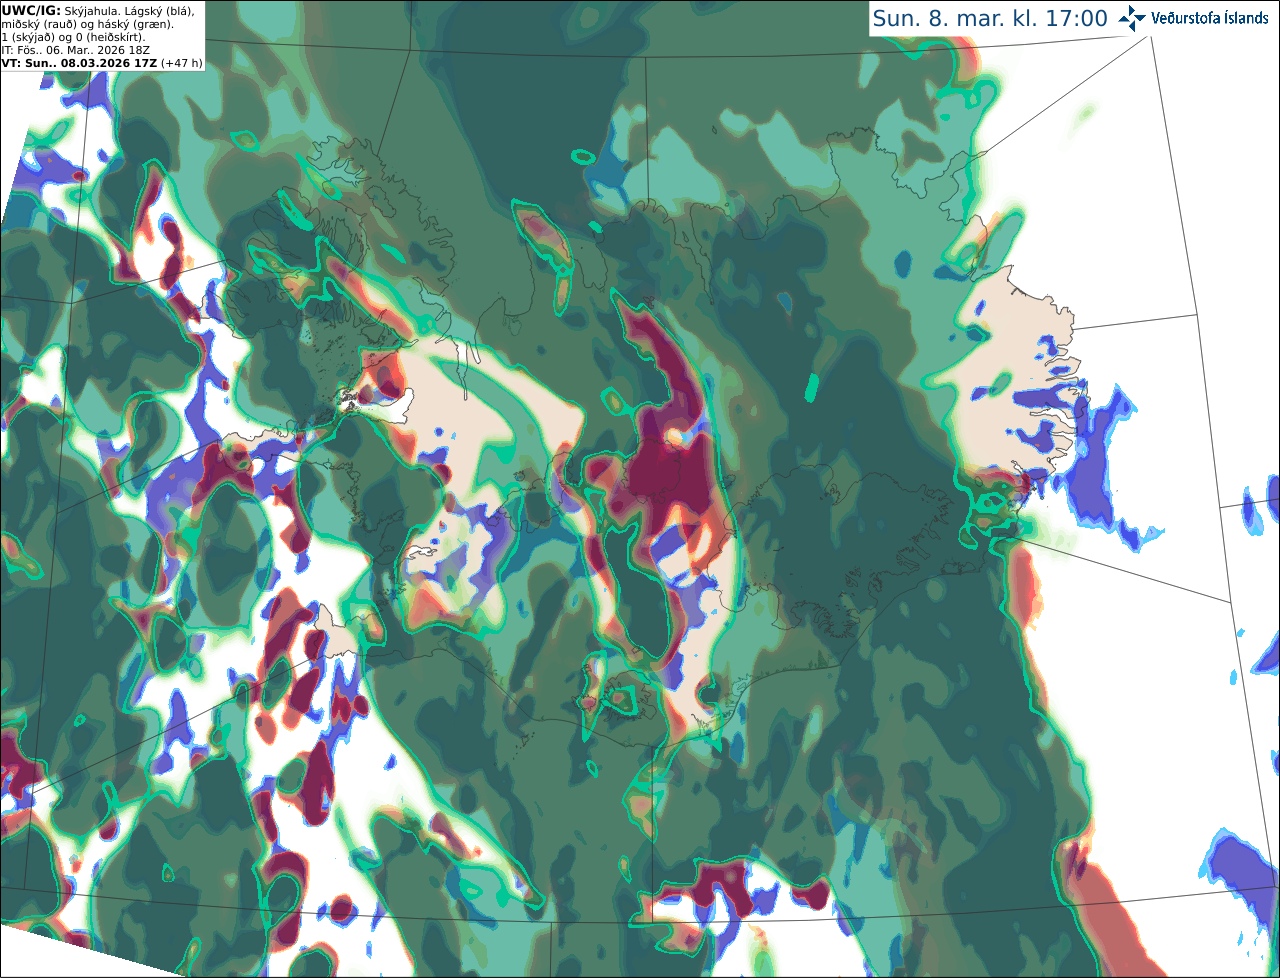This screenshot has width=1280, height=978.
Task: Click the 'Veðurstofa Íslands' text label
Action: click(x=1210, y=18)
